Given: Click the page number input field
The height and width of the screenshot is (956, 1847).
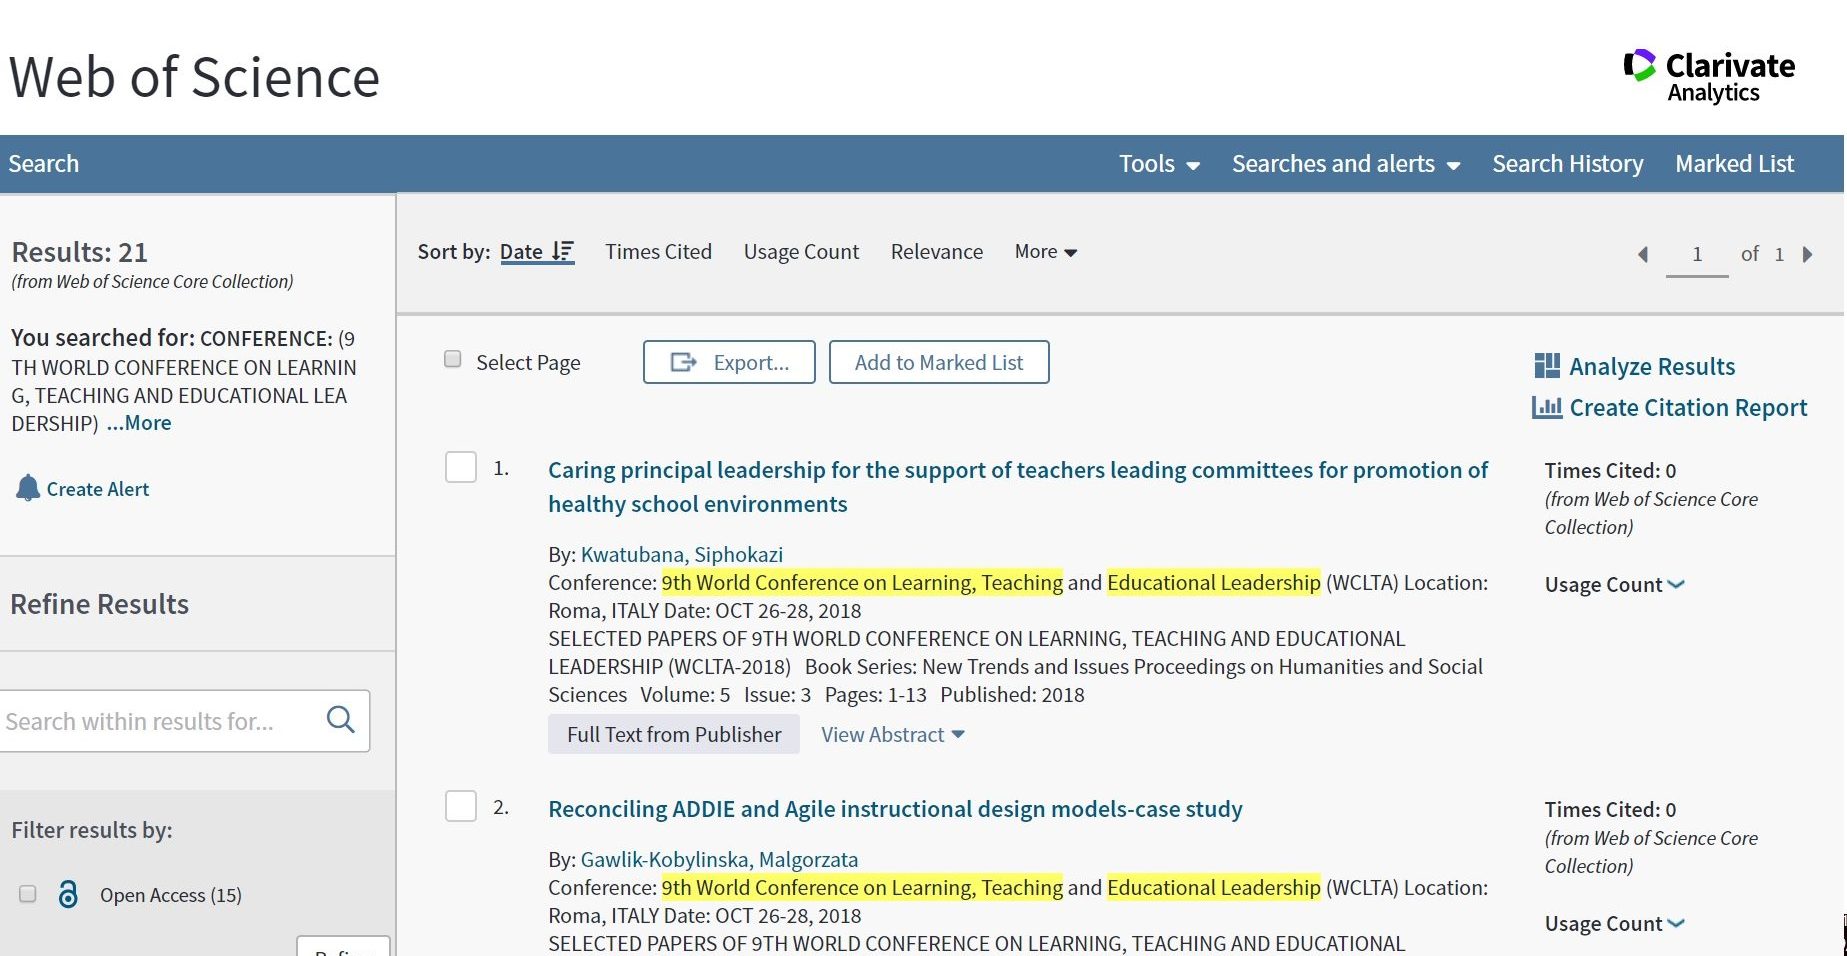Looking at the screenshot, I should [1697, 254].
